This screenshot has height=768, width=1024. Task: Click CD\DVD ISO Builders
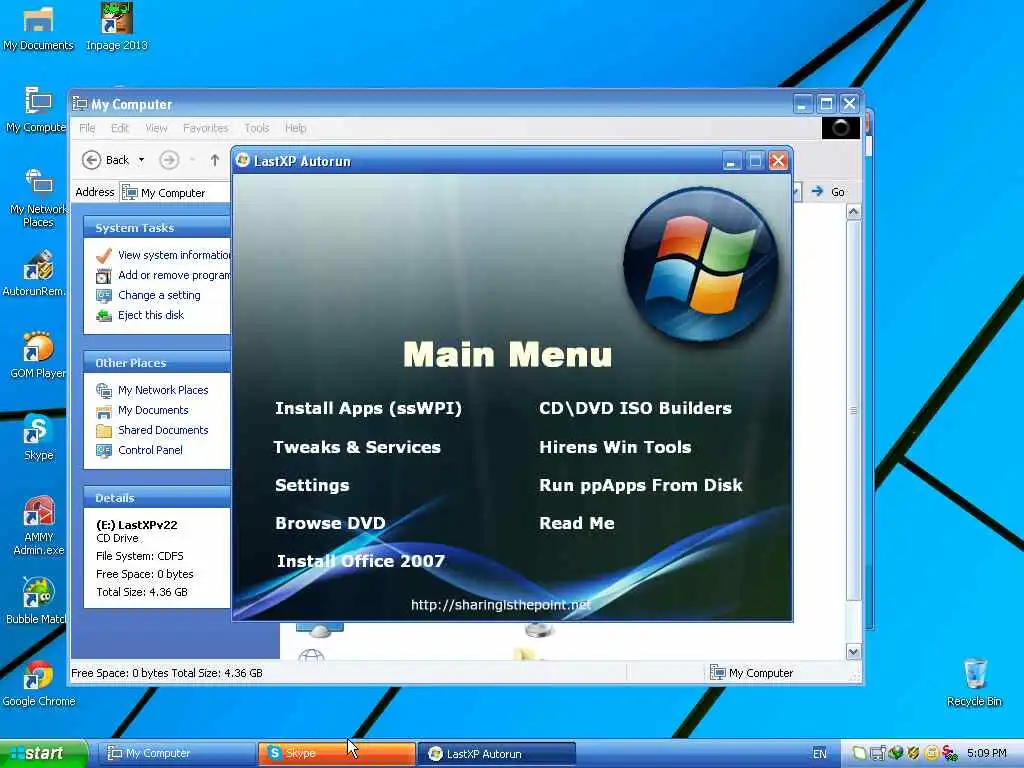[635, 408]
